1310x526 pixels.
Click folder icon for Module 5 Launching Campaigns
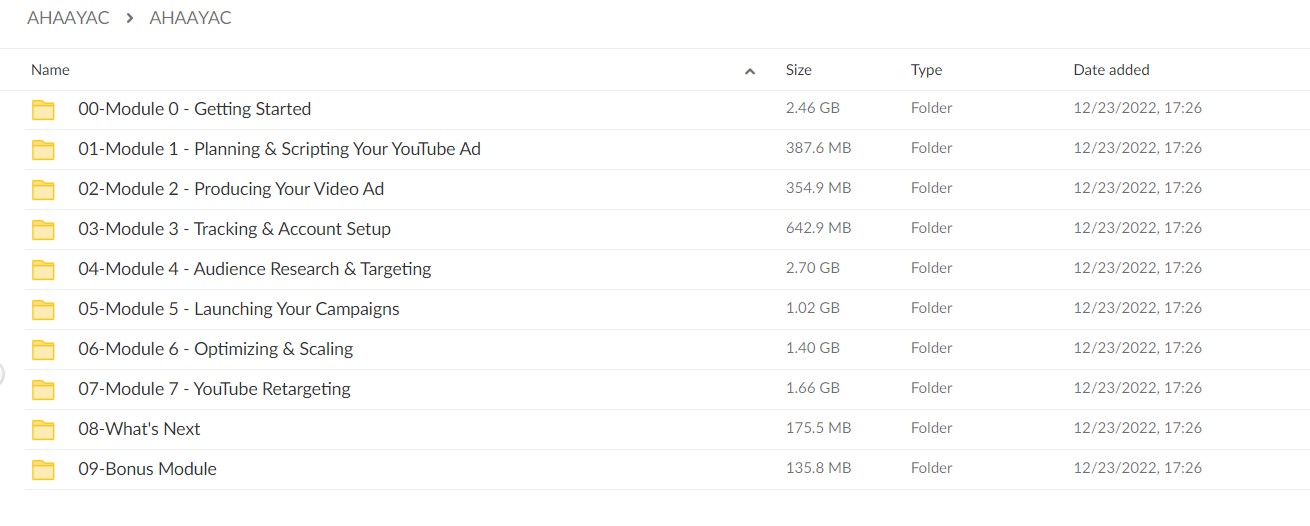43,310
